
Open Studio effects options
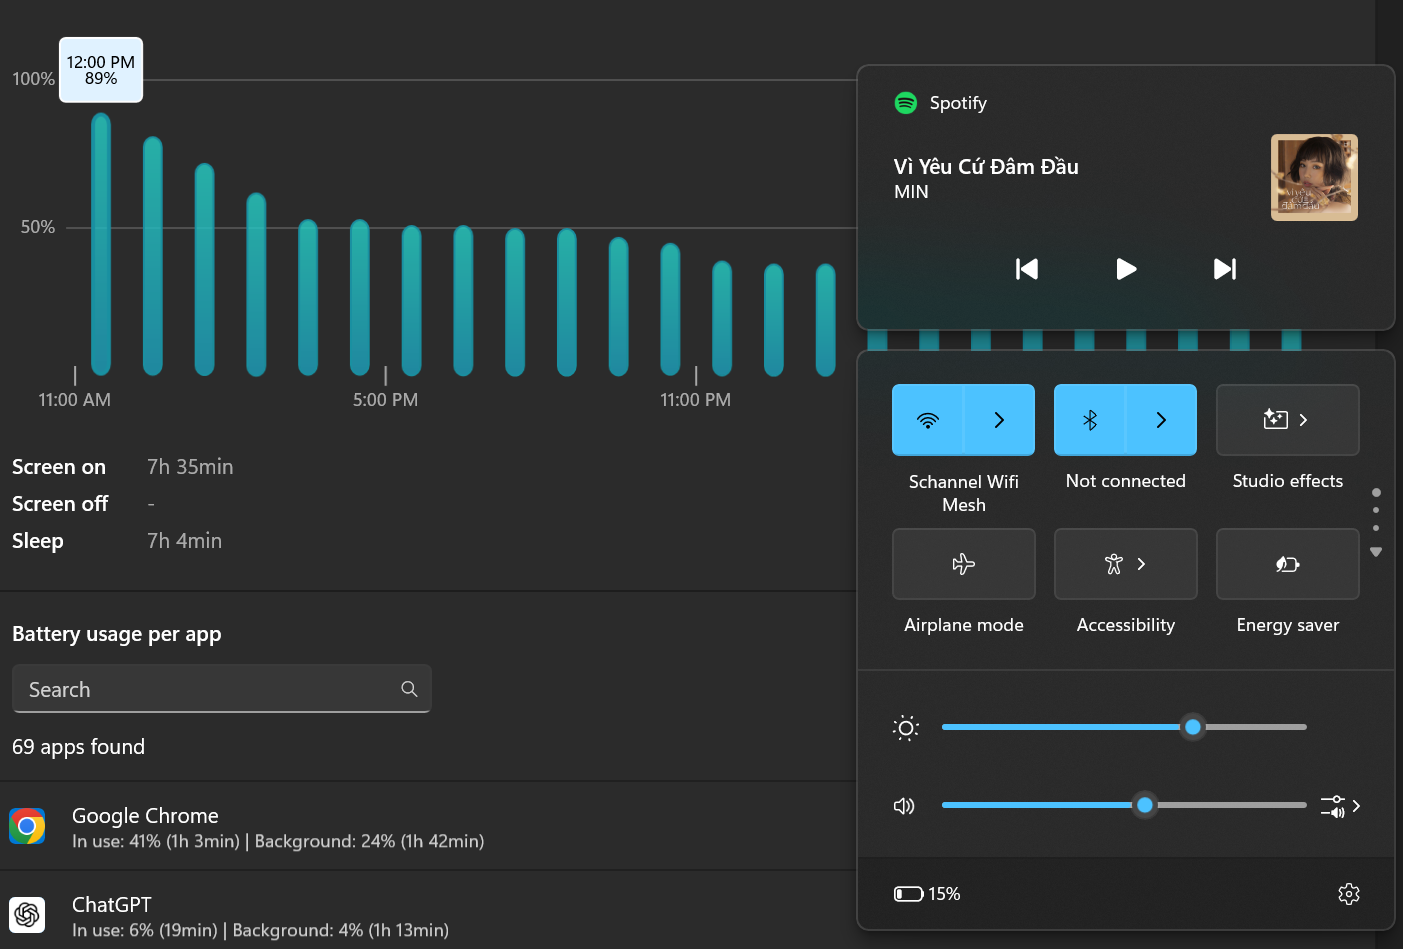1287,420
